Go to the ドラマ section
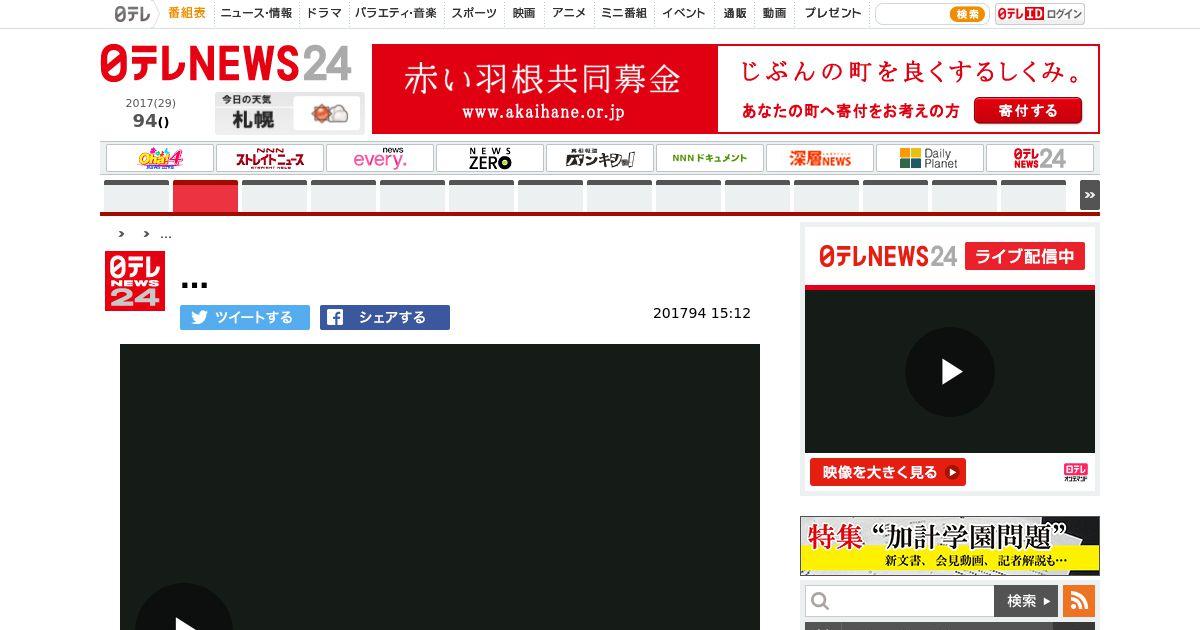This screenshot has height=630, width=1200. [x=324, y=13]
